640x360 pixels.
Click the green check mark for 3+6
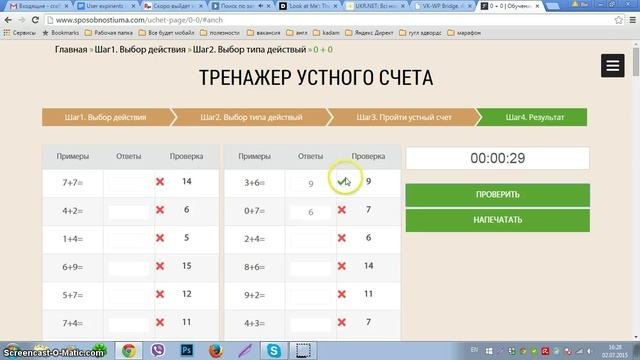[x=342, y=182]
